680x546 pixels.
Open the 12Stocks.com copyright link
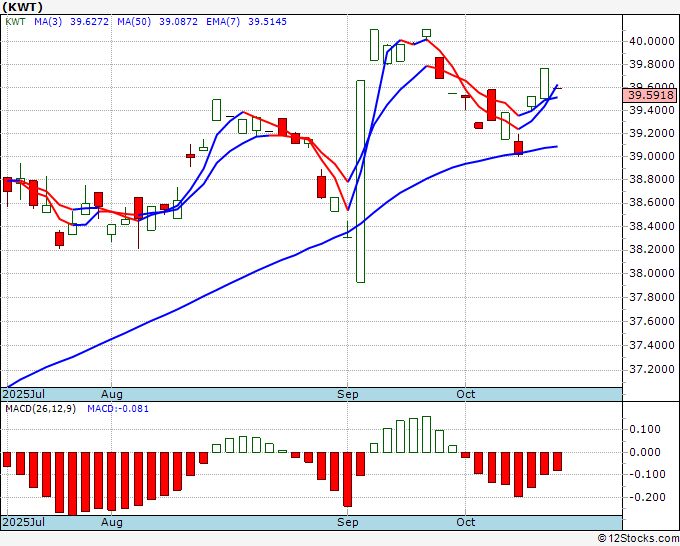coord(638,539)
